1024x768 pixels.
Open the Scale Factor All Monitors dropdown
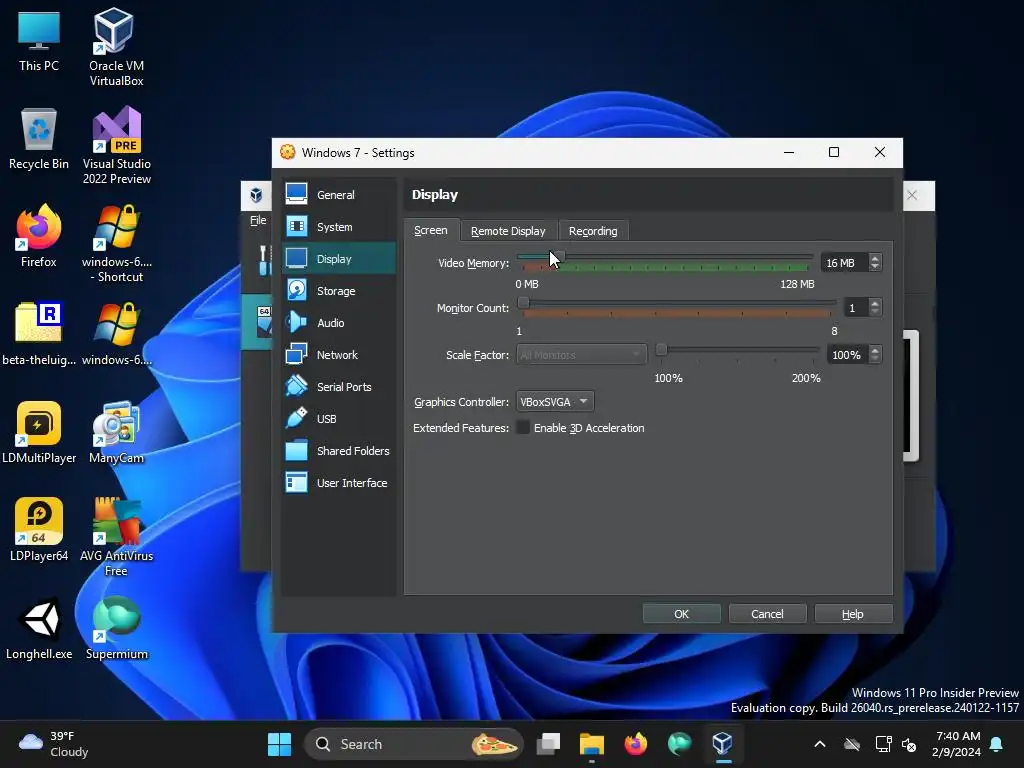click(x=581, y=355)
